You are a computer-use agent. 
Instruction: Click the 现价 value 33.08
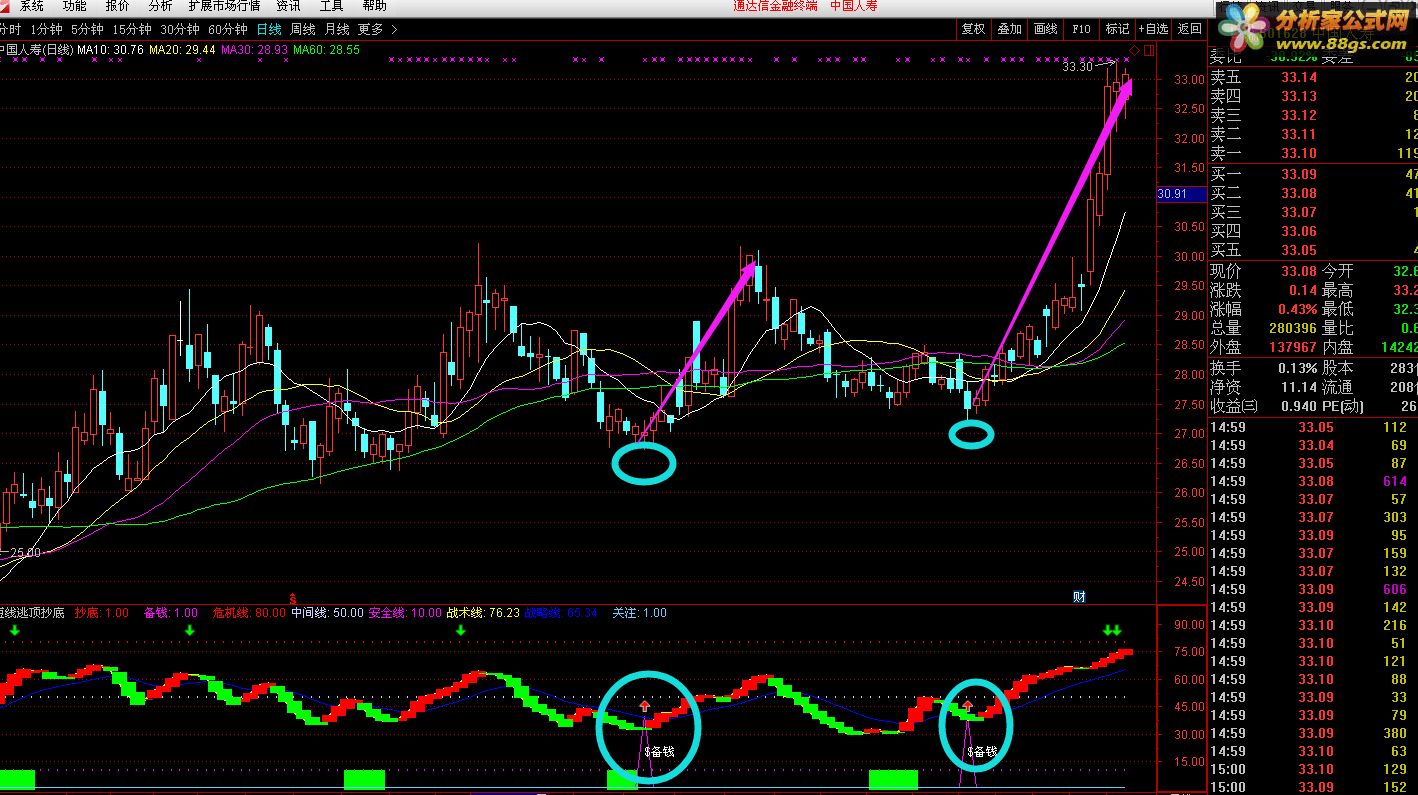1299,272
